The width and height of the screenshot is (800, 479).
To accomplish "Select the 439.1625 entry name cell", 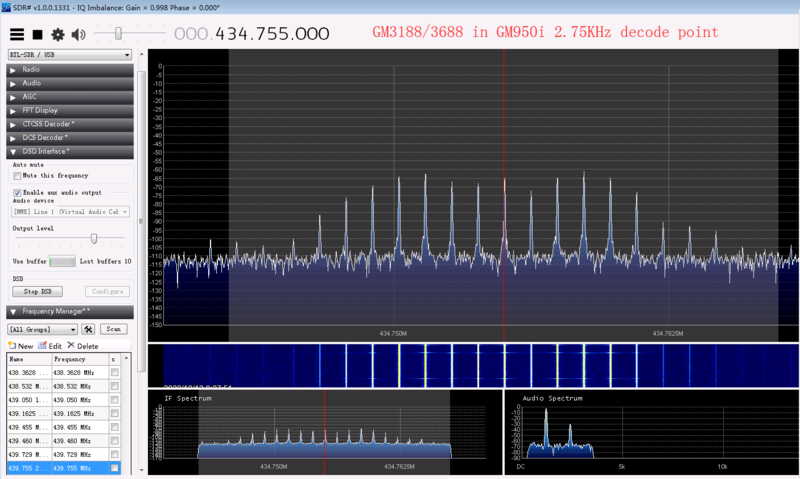I will [x=30, y=414].
